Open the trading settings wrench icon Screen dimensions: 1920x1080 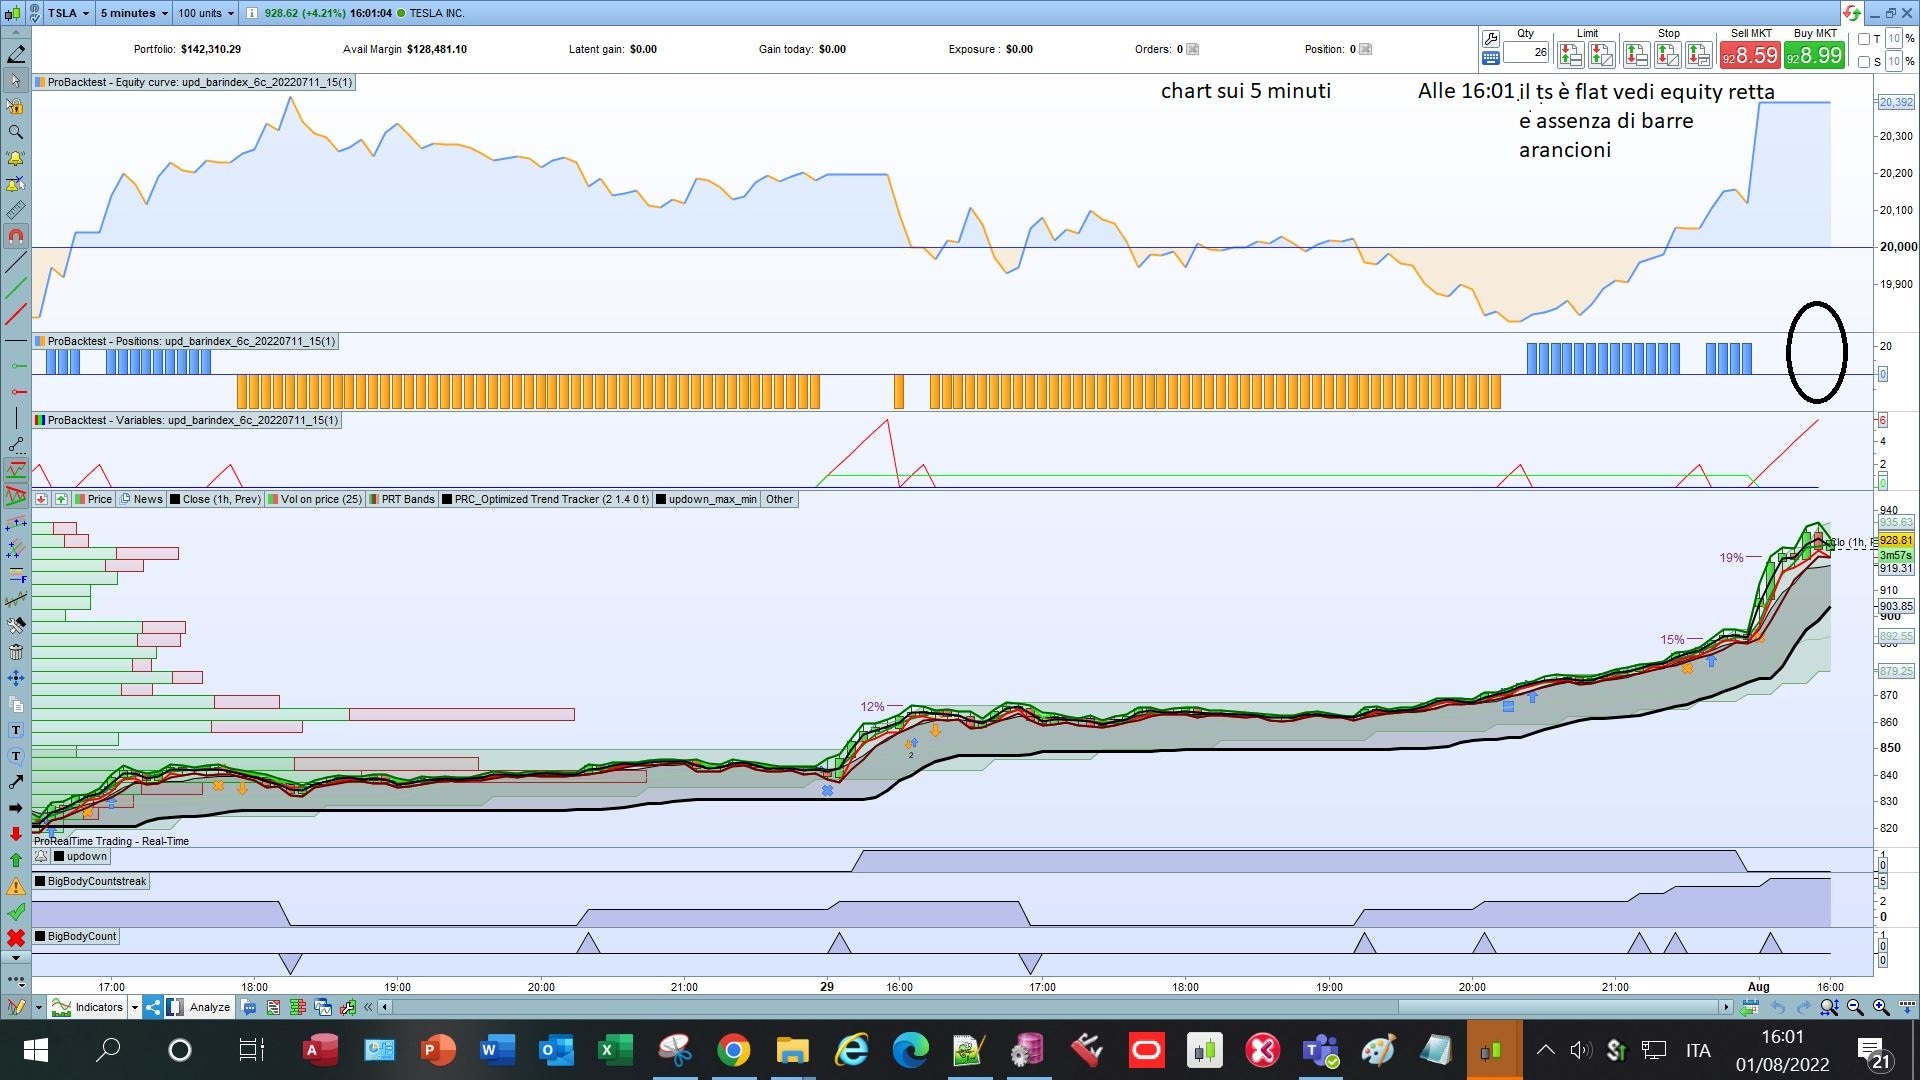(1490, 39)
